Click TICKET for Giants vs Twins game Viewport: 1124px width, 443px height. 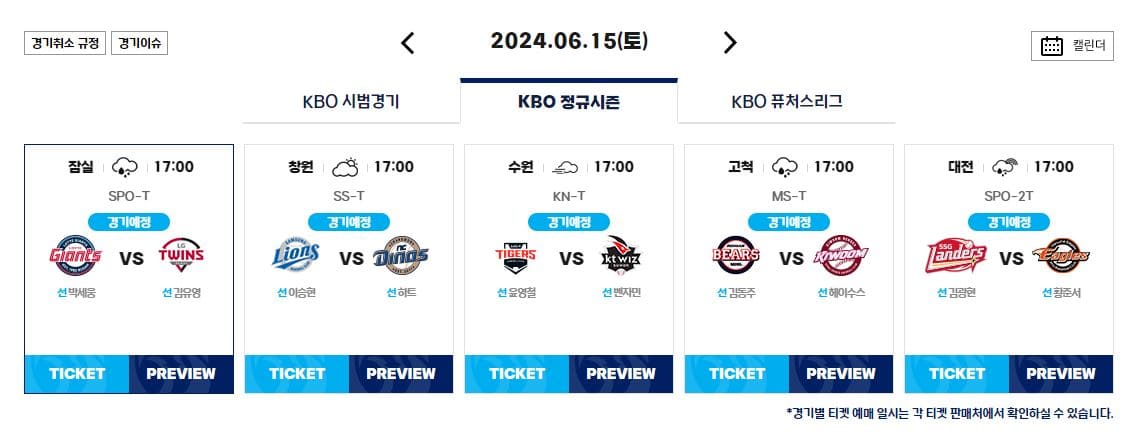(77, 373)
